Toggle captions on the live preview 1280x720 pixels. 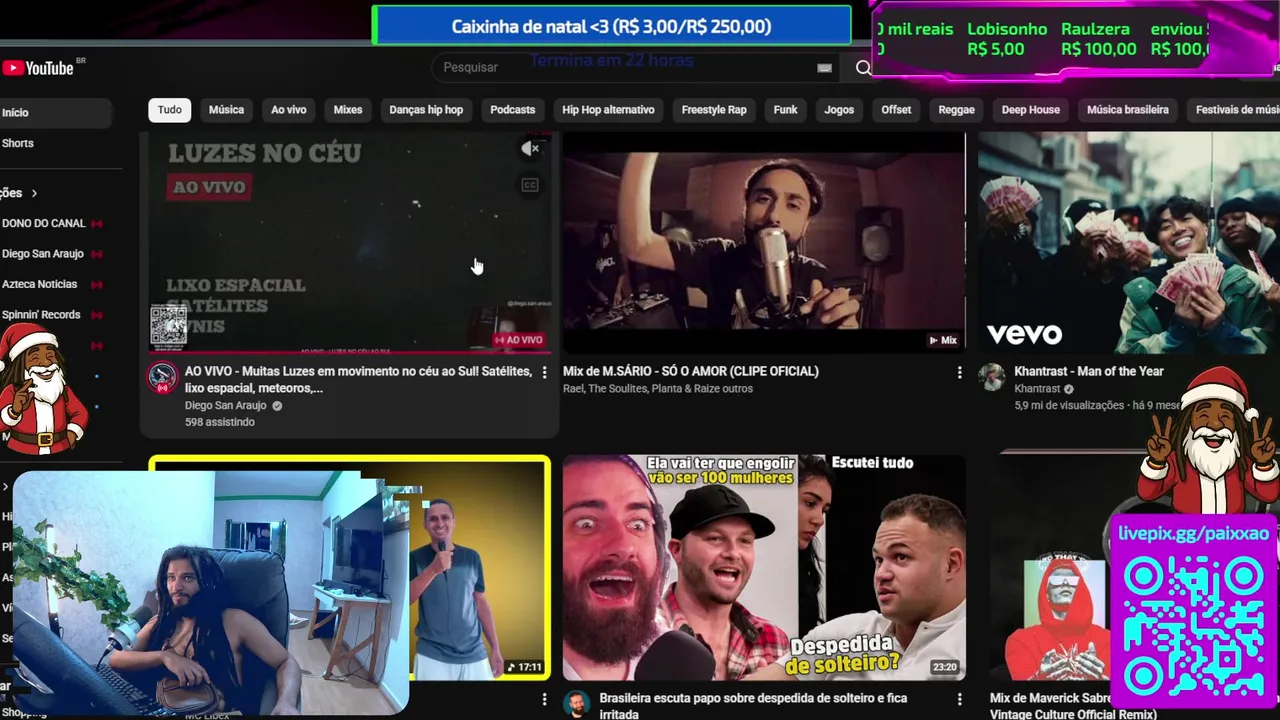pos(530,185)
